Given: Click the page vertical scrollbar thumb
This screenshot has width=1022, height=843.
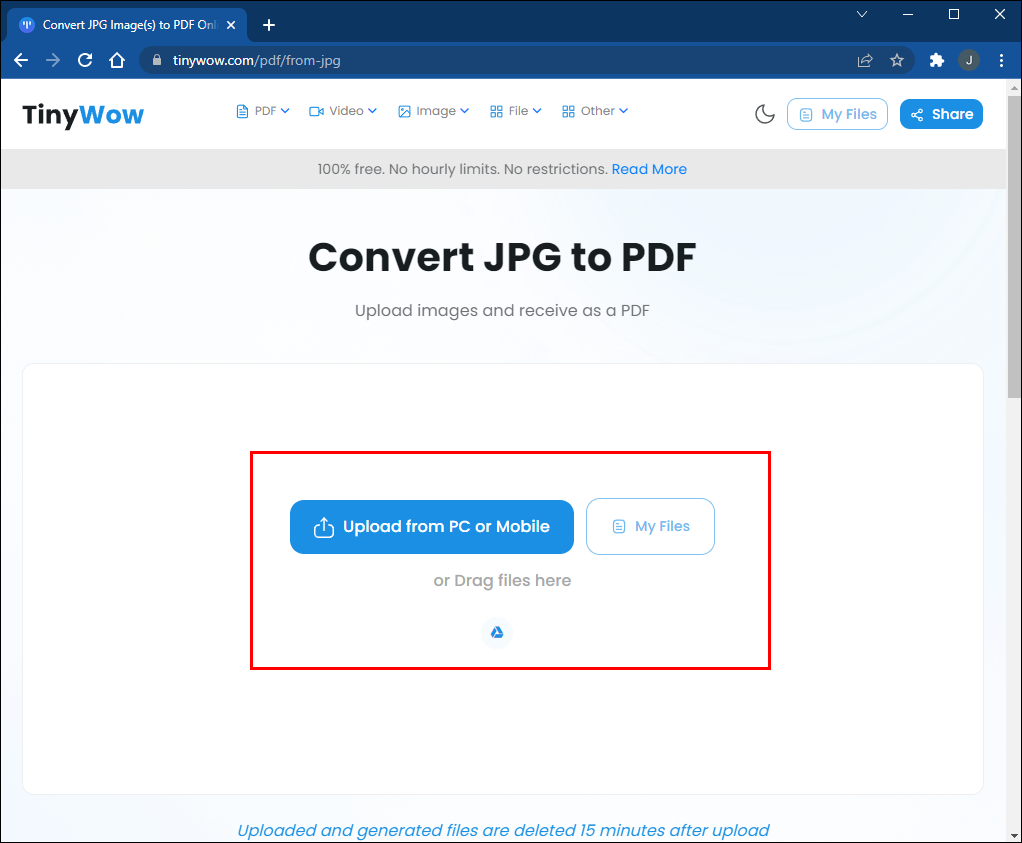Looking at the screenshot, I should click(1014, 246).
